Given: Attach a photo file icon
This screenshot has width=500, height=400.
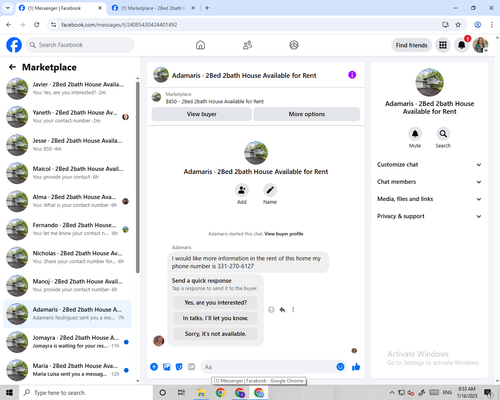Looking at the screenshot, I should pyautogui.click(x=167, y=367).
